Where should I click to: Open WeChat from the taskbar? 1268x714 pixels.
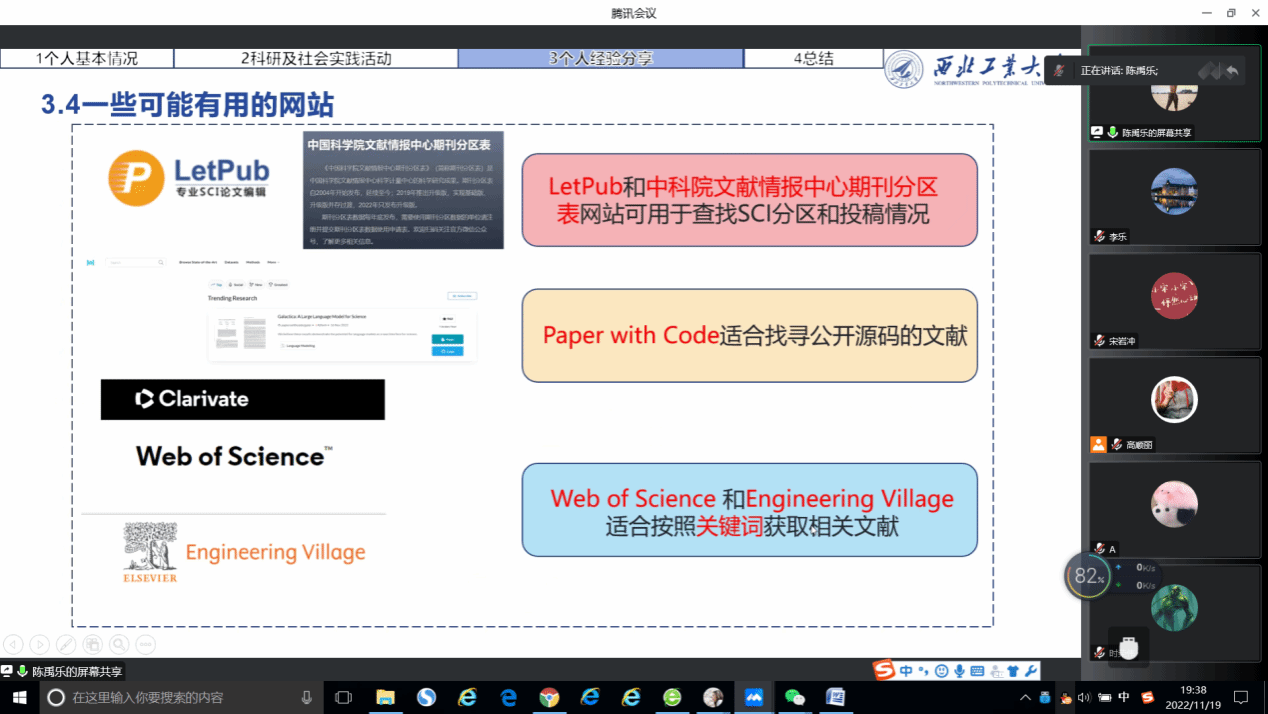pyautogui.click(x=795, y=697)
